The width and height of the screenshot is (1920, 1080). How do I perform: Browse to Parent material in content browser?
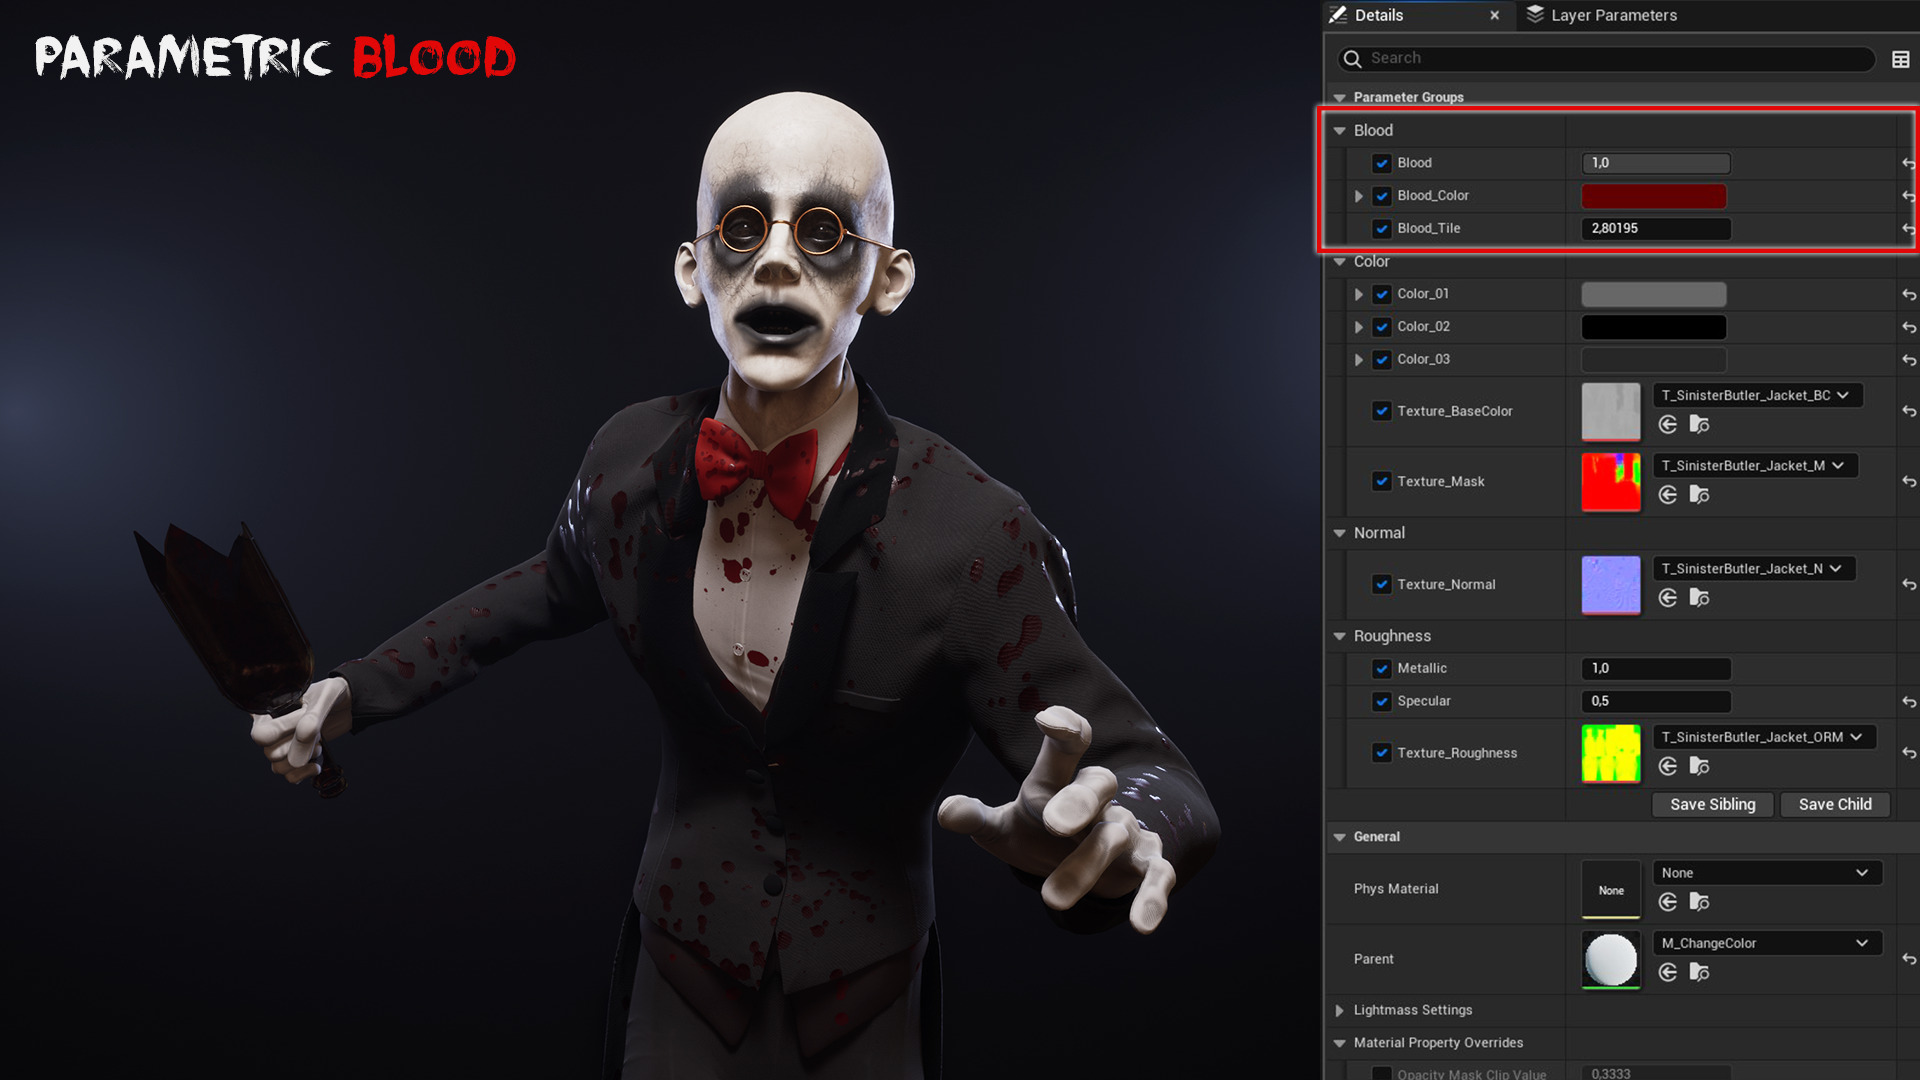(x=1699, y=972)
